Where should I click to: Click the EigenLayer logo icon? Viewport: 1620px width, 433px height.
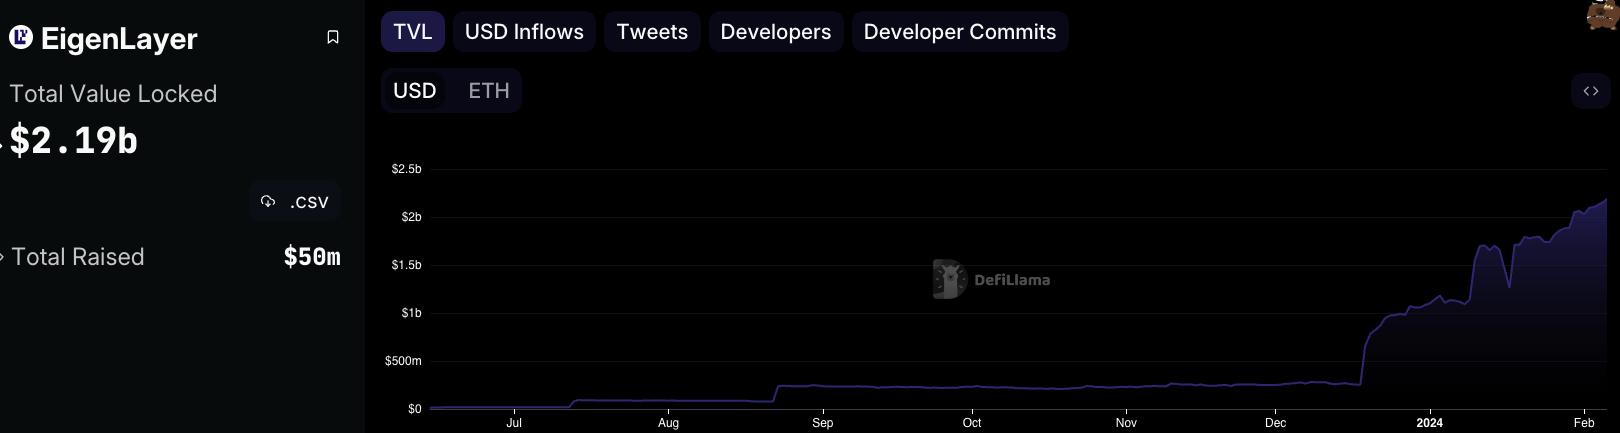(21, 38)
